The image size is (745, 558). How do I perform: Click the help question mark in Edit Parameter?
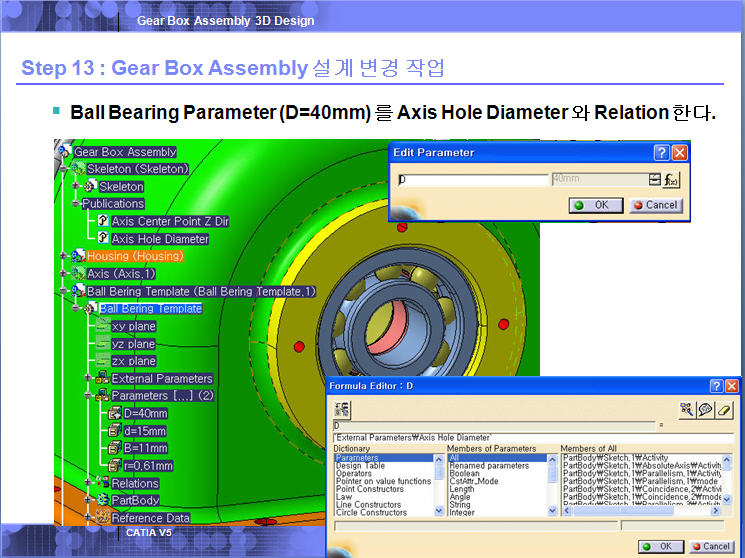click(661, 153)
